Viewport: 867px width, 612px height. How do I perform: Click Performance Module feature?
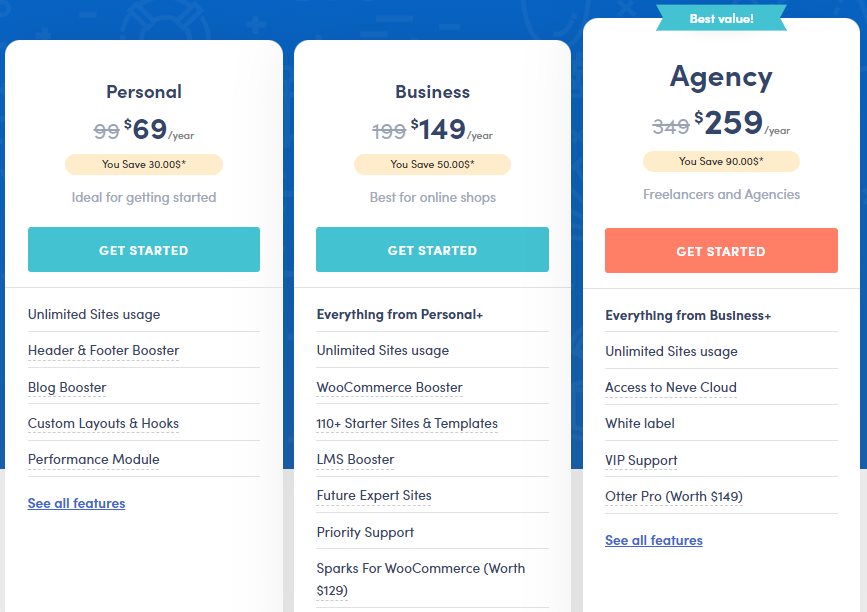(93, 460)
